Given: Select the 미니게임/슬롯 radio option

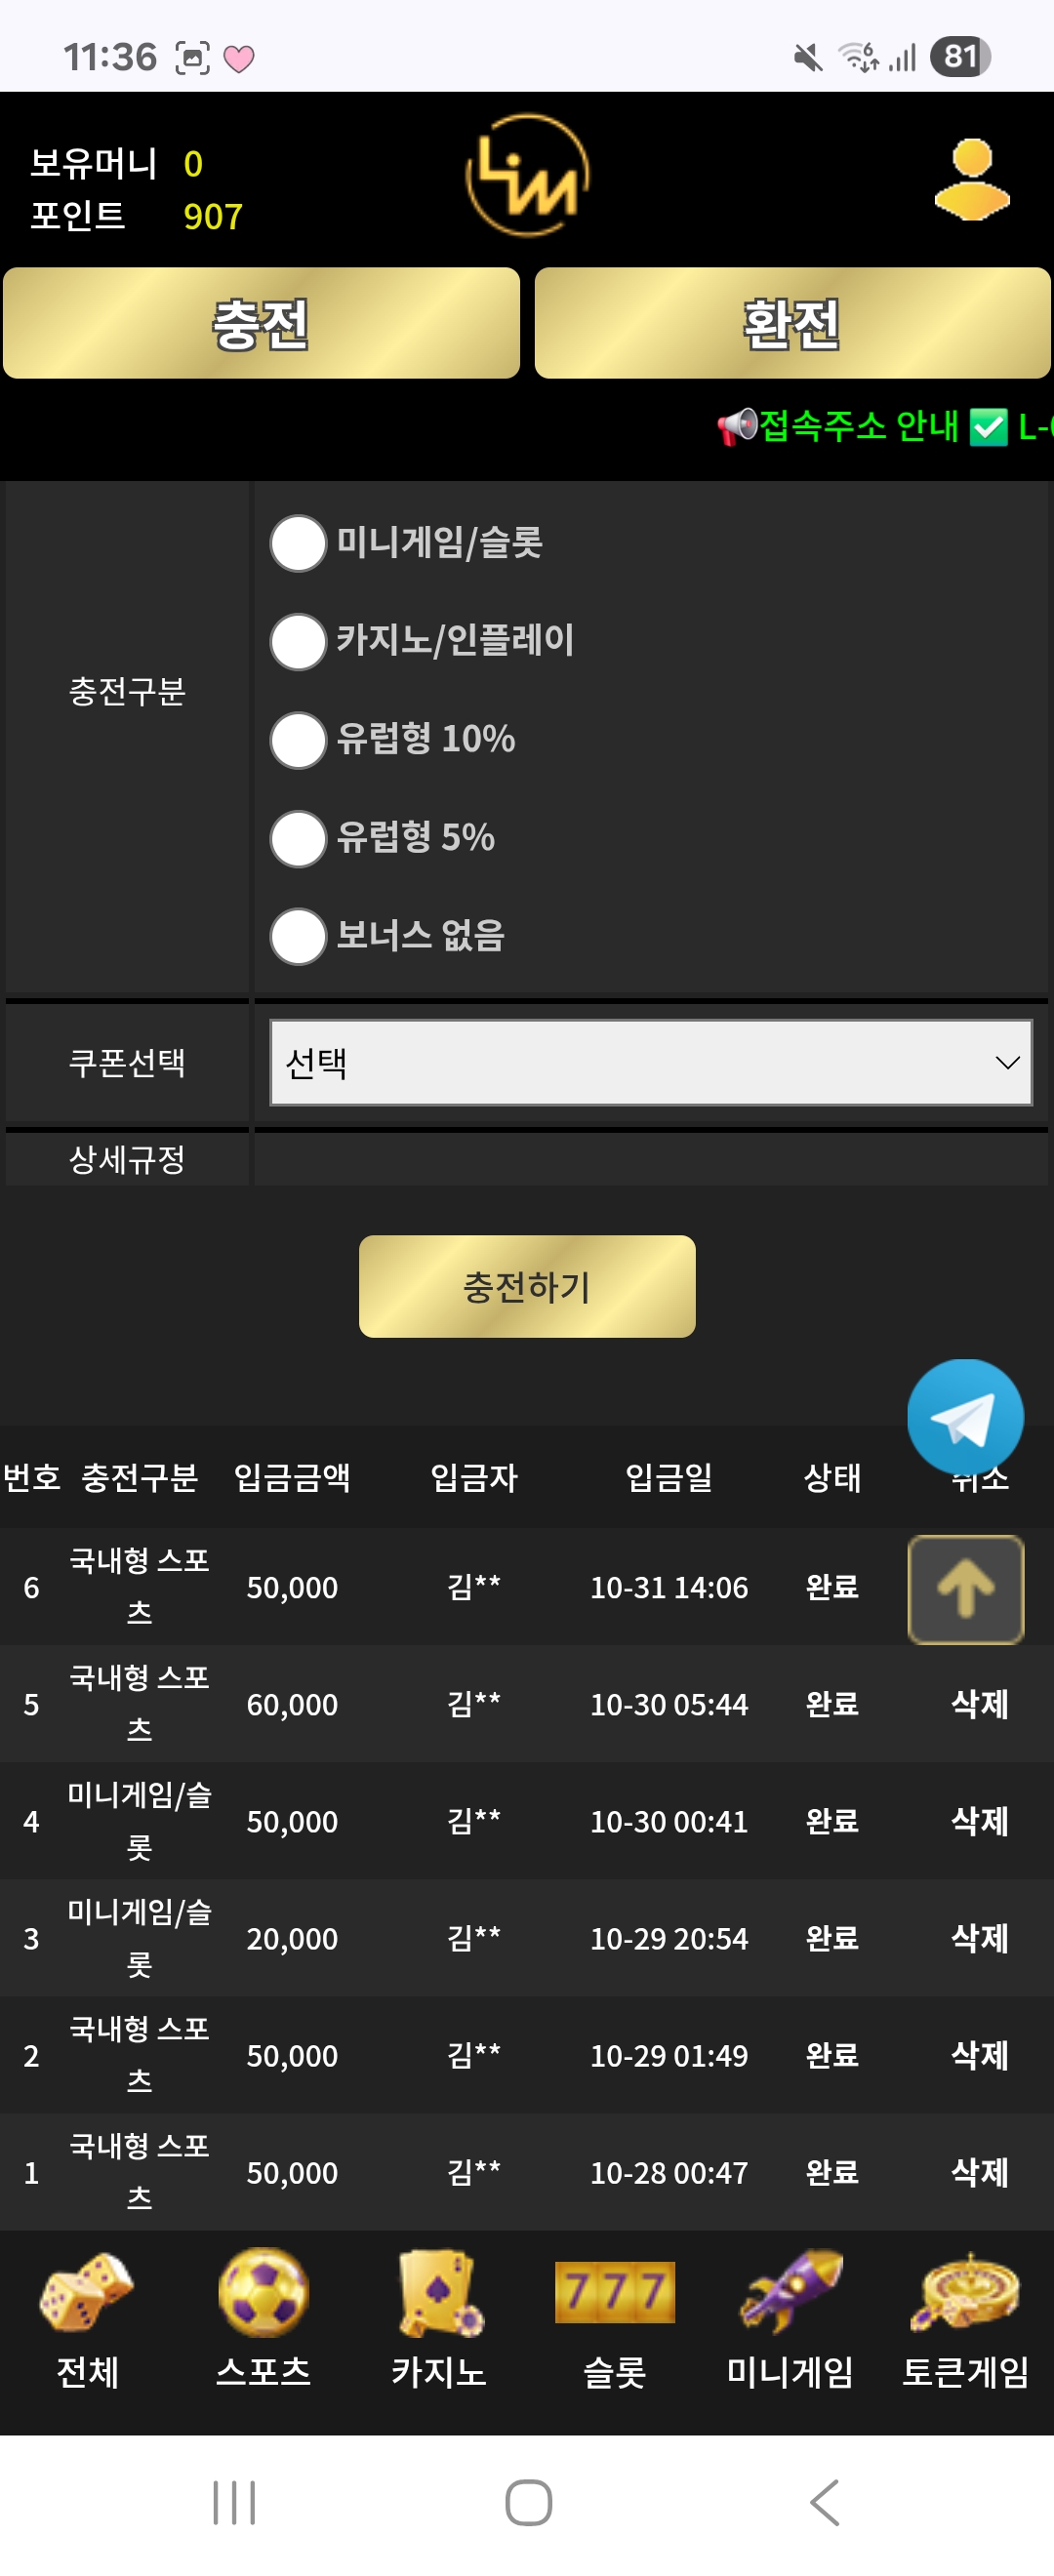Looking at the screenshot, I should (298, 543).
